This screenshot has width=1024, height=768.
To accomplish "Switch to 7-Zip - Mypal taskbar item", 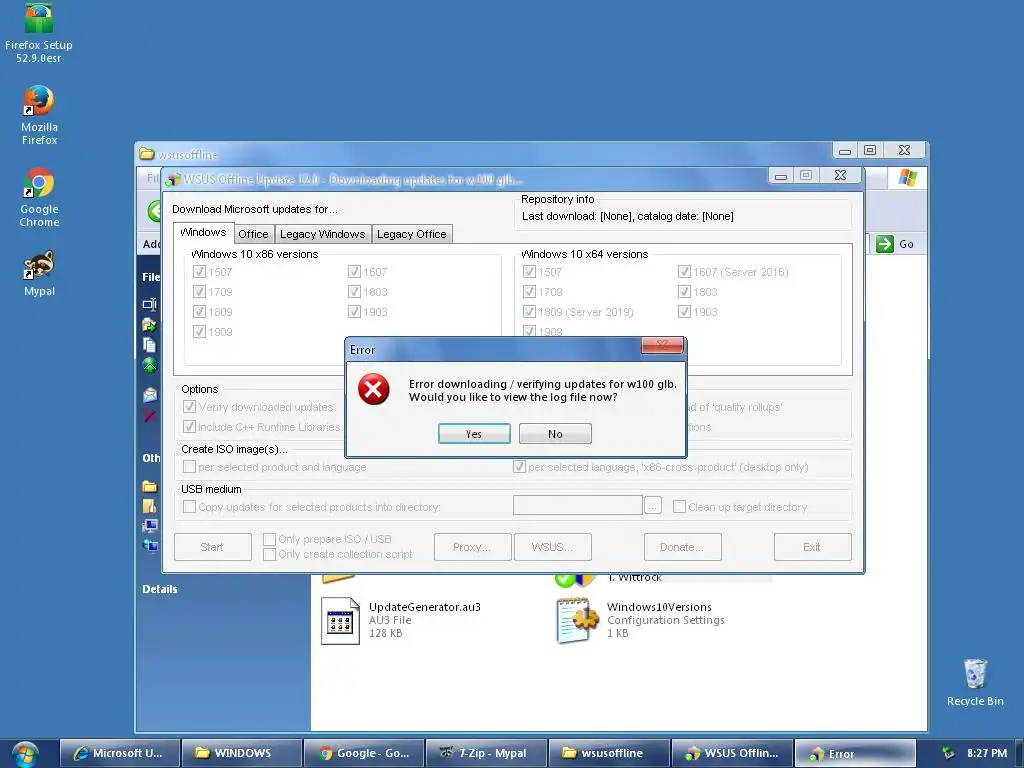I will pyautogui.click(x=485, y=753).
